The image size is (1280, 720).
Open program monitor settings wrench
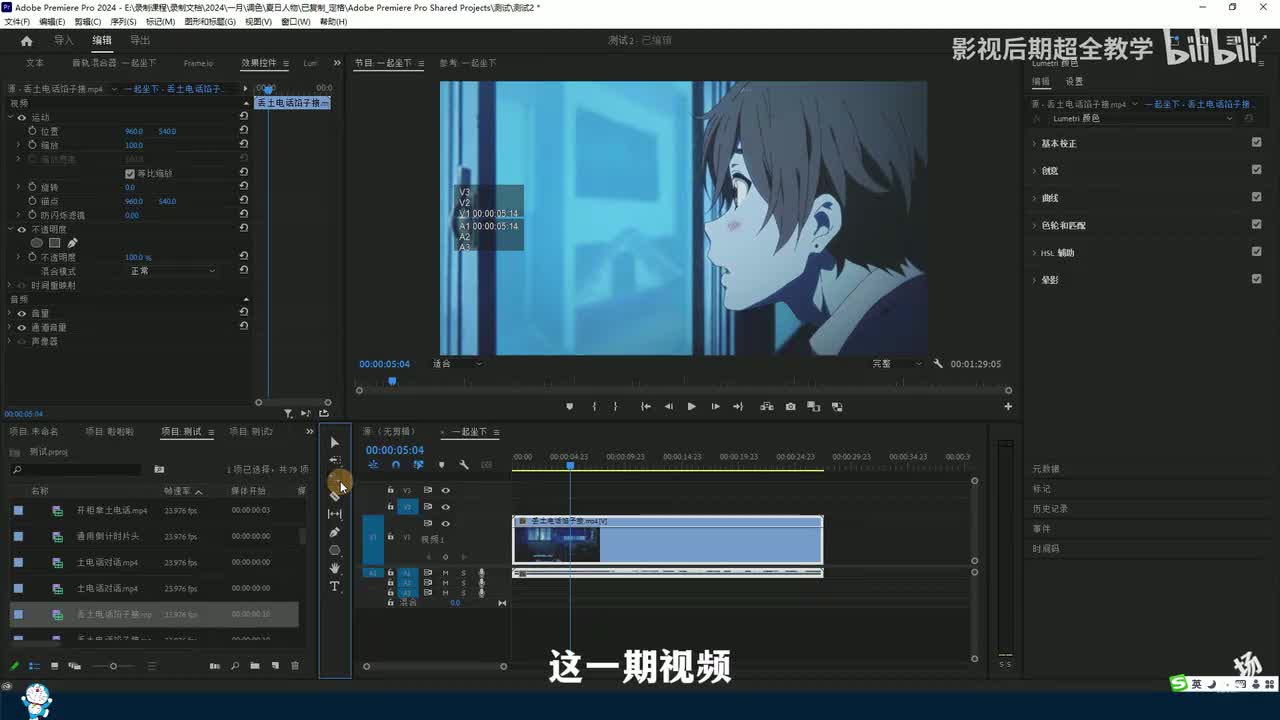tap(938, 364)
